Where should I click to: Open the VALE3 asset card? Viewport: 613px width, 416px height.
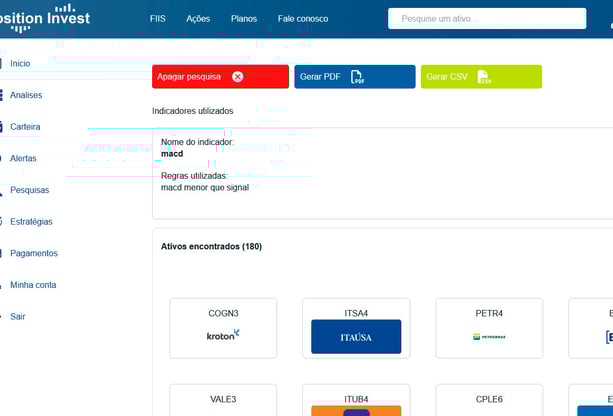tap(223, 400)
